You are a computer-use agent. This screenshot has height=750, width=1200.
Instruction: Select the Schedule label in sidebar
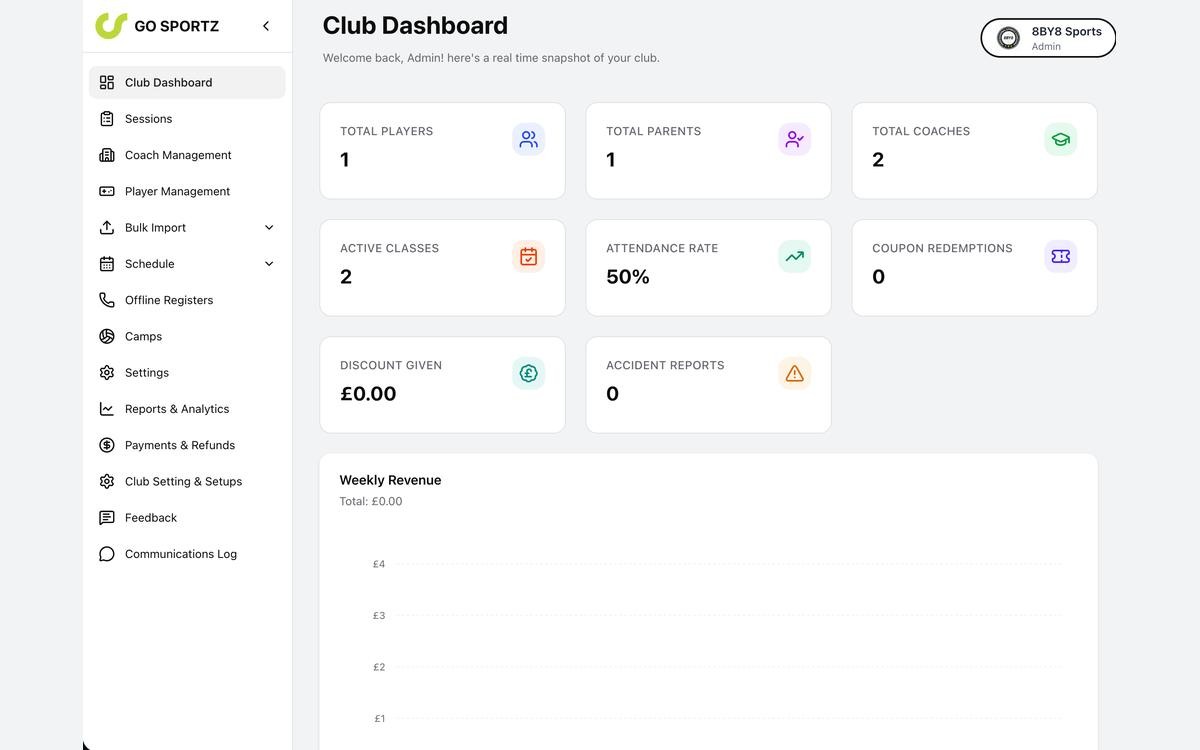[150, 264]
